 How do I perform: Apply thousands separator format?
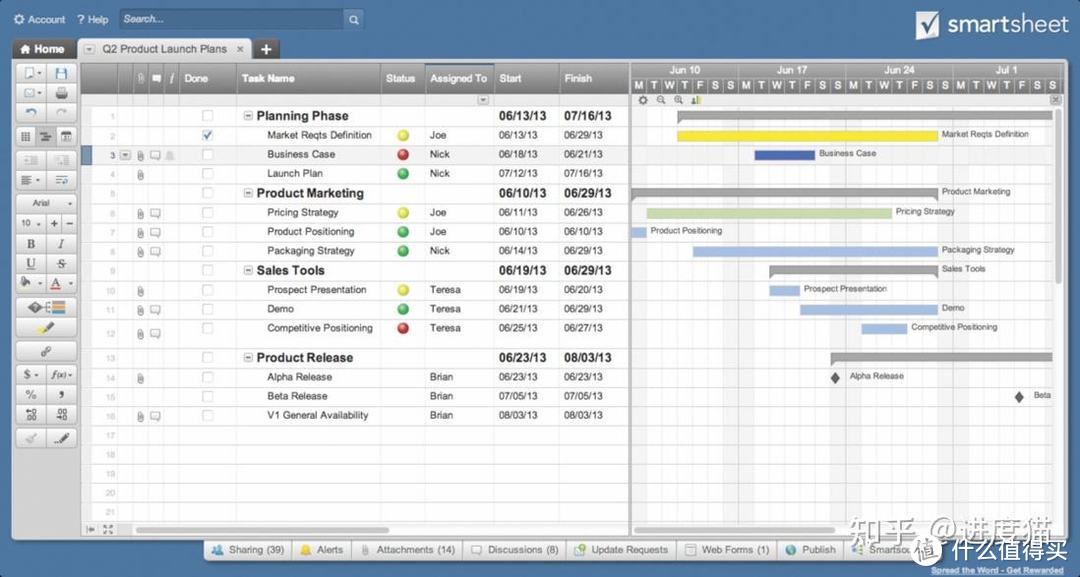point(61,395)
